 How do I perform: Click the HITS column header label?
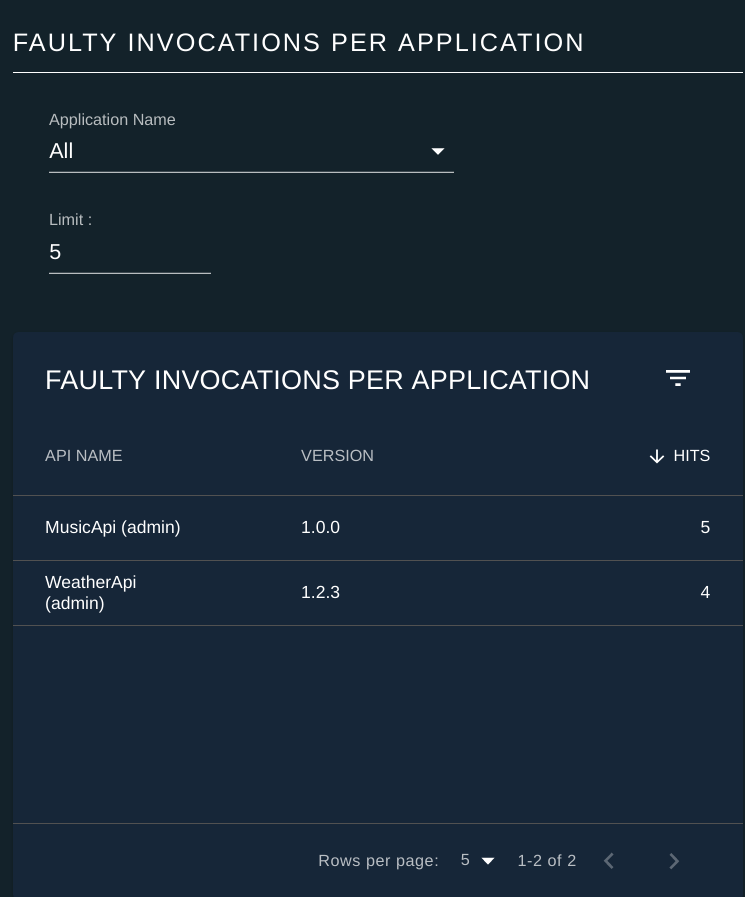tap(692, 456)
